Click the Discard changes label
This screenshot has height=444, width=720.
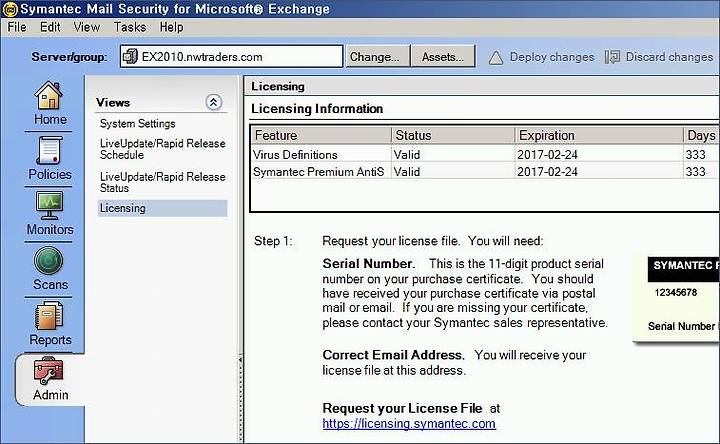pos(669,57)
